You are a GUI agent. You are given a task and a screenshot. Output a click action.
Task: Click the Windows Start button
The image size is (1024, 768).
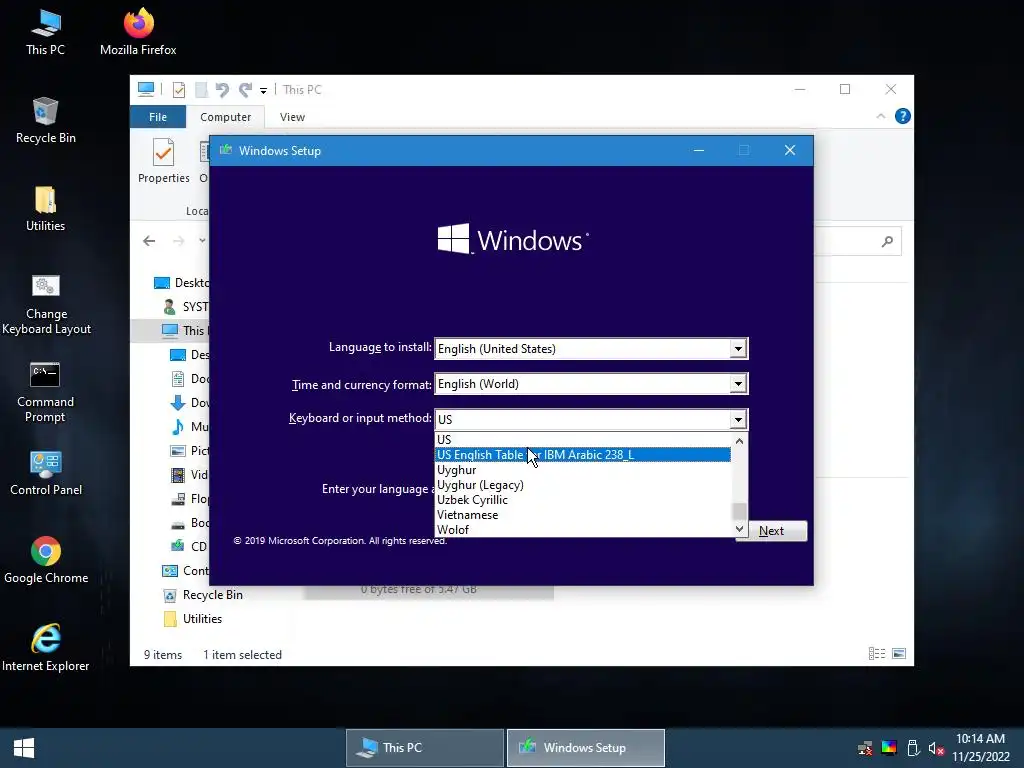tap(24, 748)
